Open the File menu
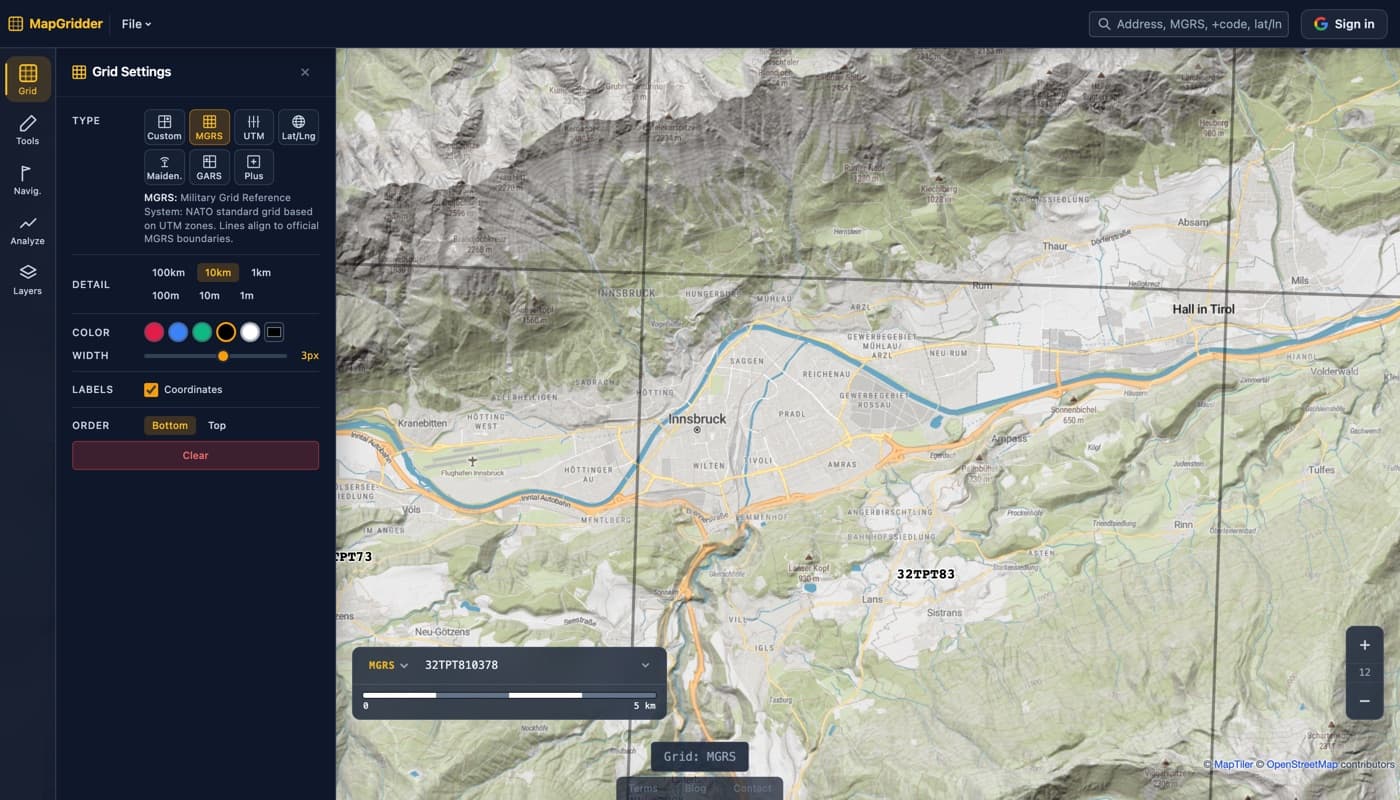 [136, 24]
